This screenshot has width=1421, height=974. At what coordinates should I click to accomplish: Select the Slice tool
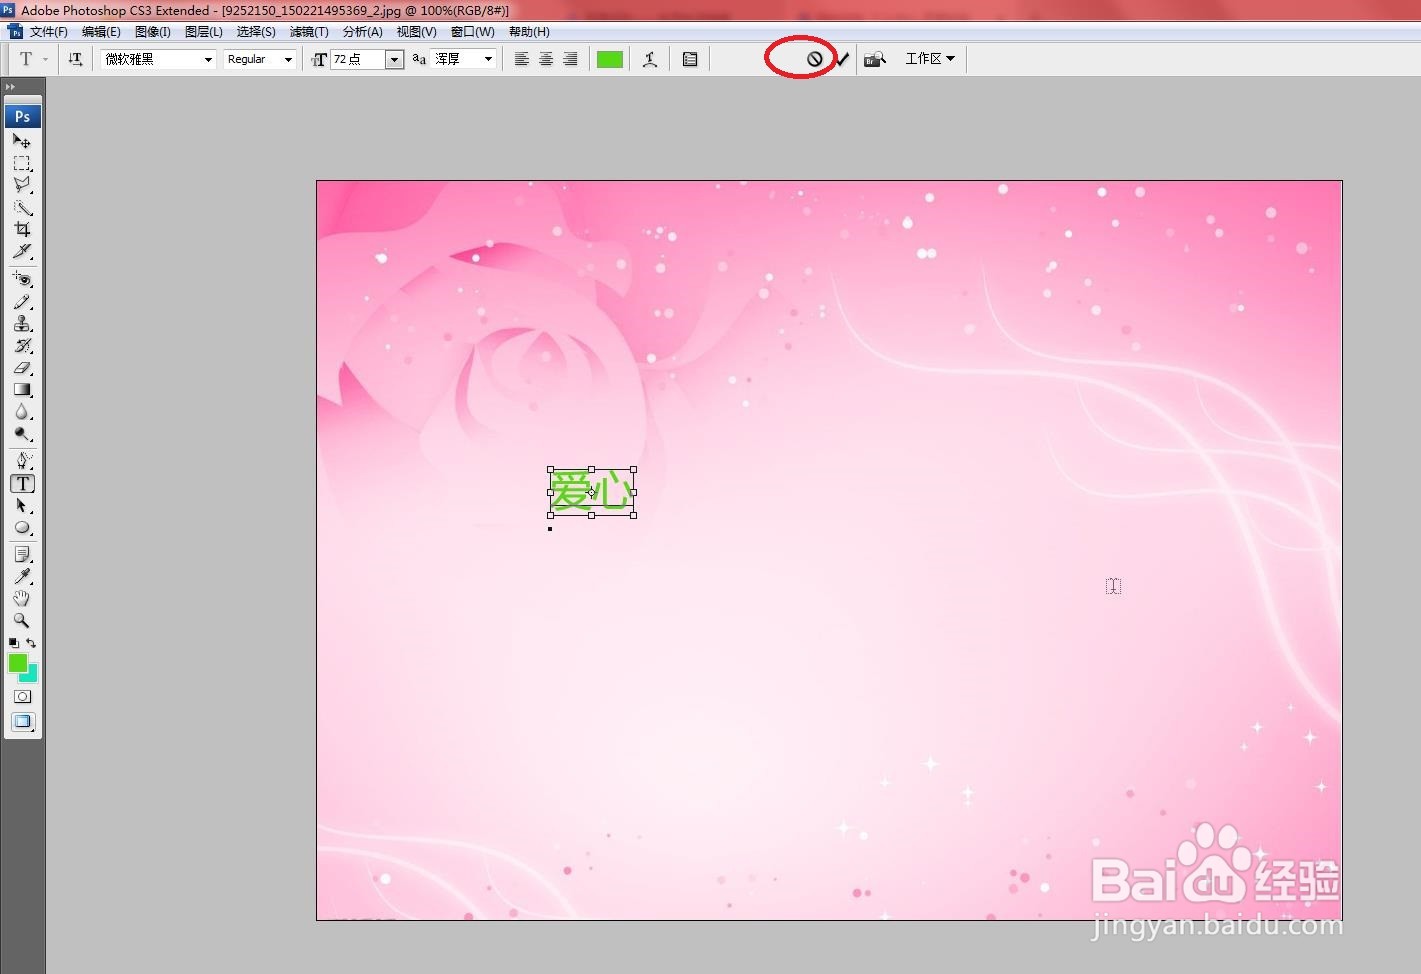point(22,251)
